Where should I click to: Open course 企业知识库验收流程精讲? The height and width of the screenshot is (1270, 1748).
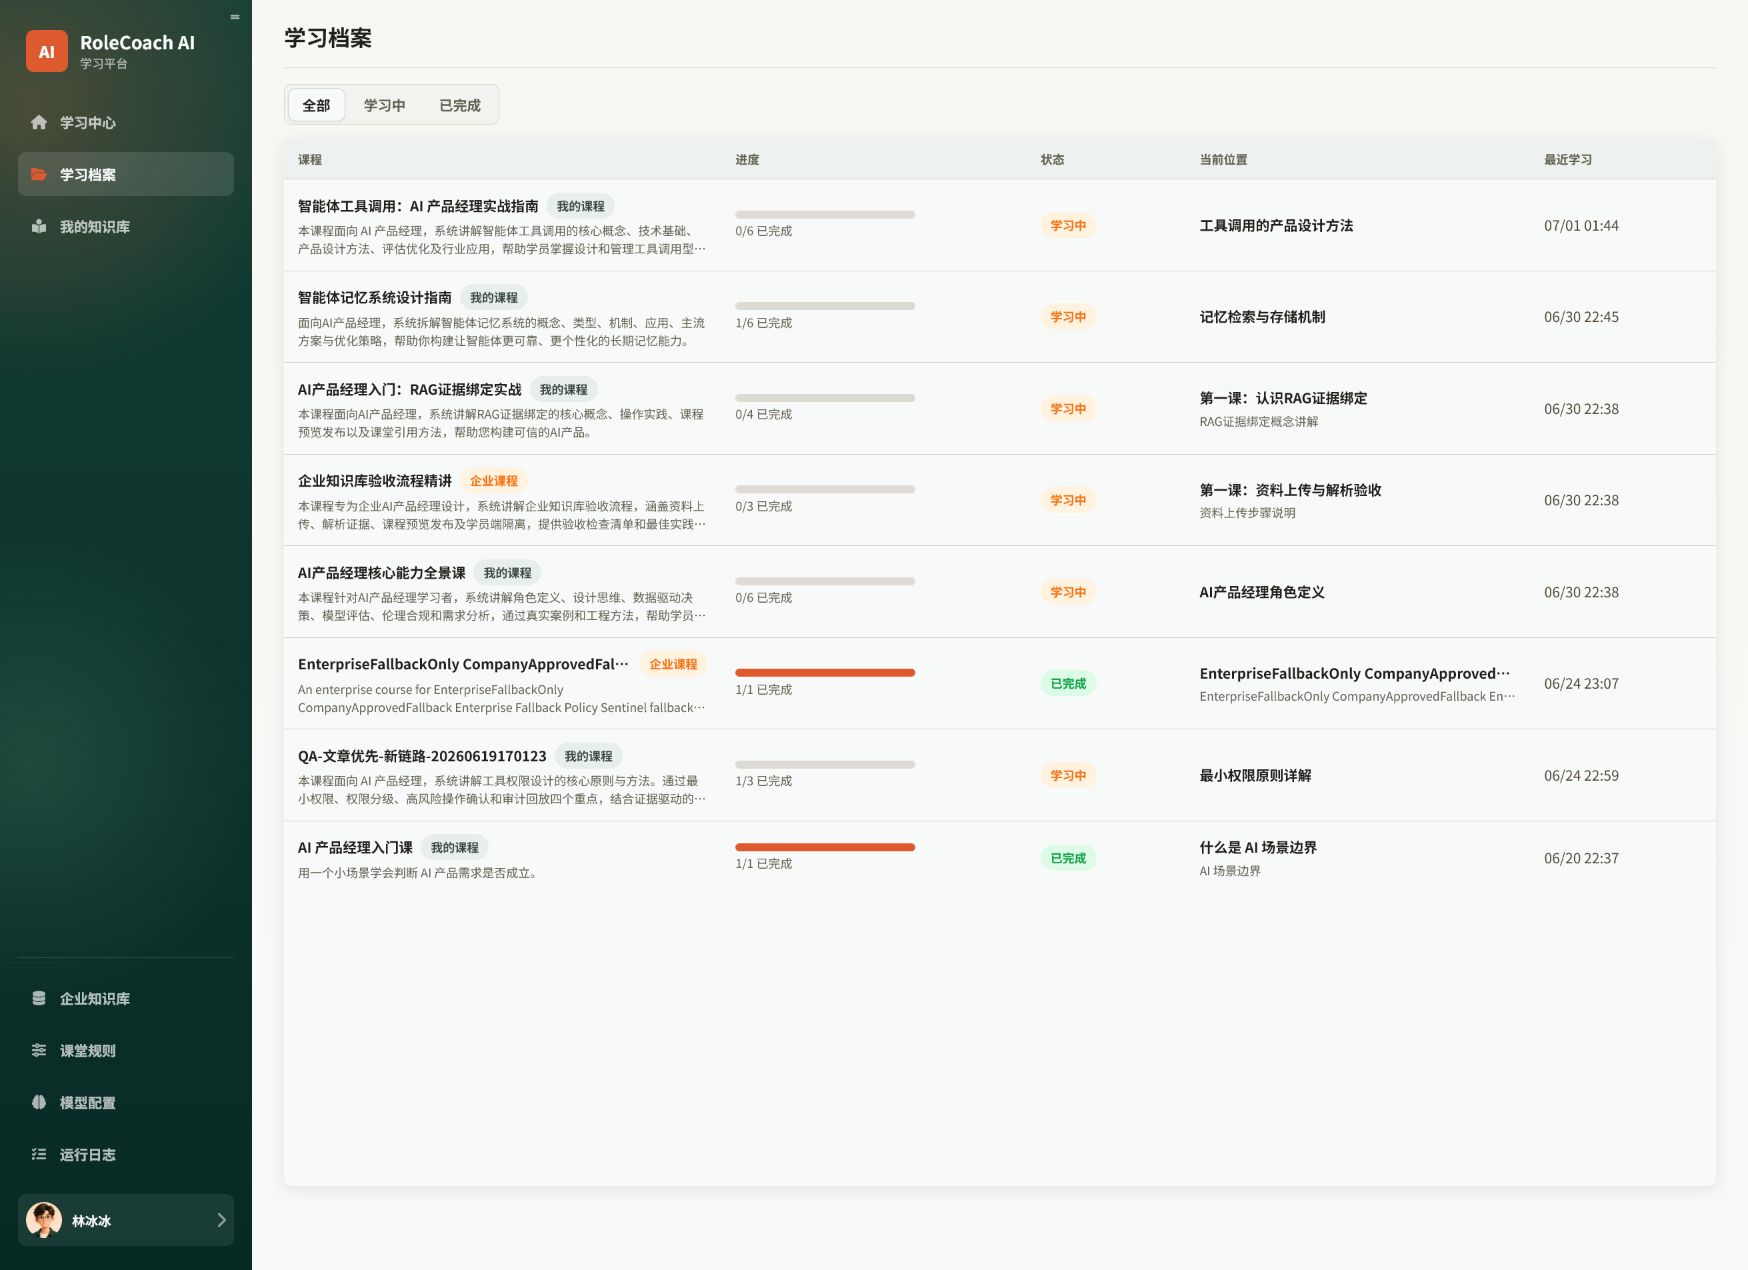click(375, 481)
